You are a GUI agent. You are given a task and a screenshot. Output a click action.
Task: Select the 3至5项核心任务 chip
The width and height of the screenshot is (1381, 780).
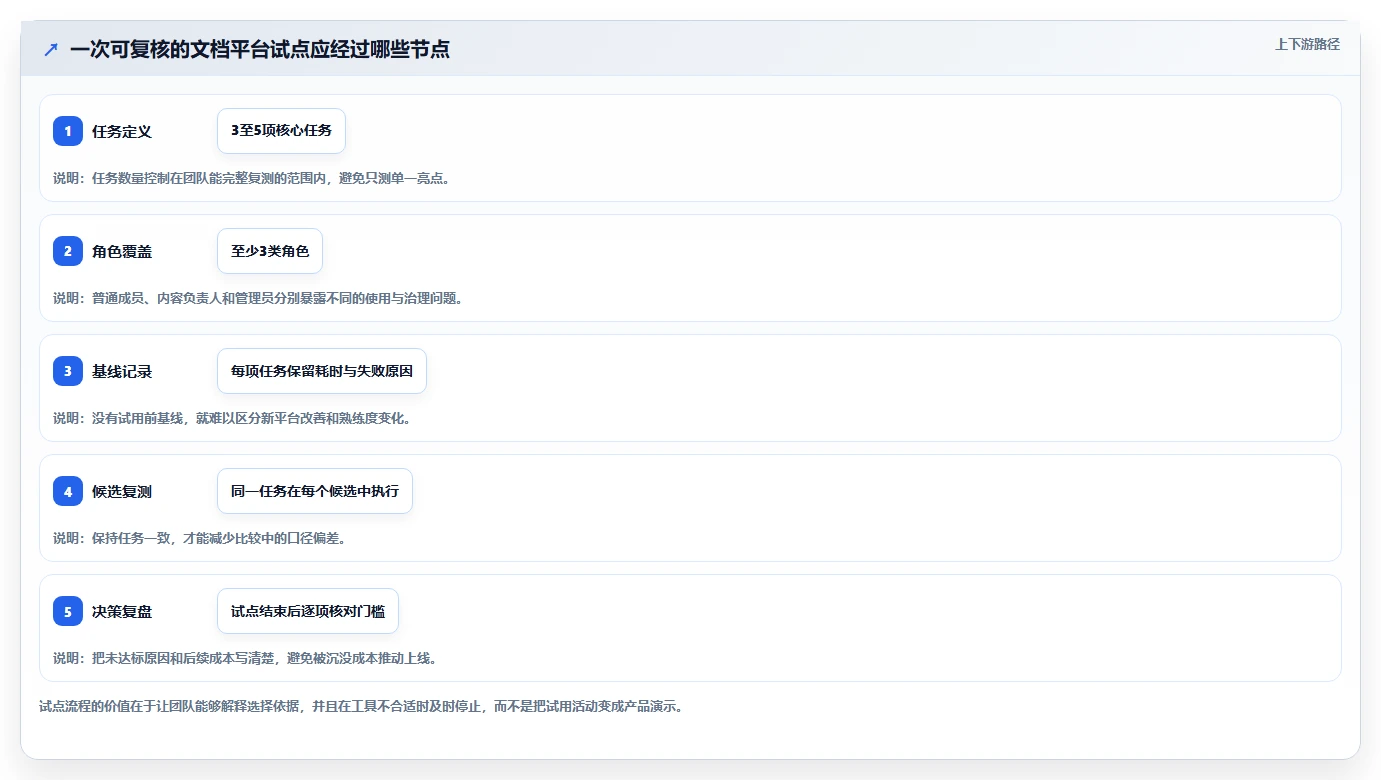pos(281,131)
